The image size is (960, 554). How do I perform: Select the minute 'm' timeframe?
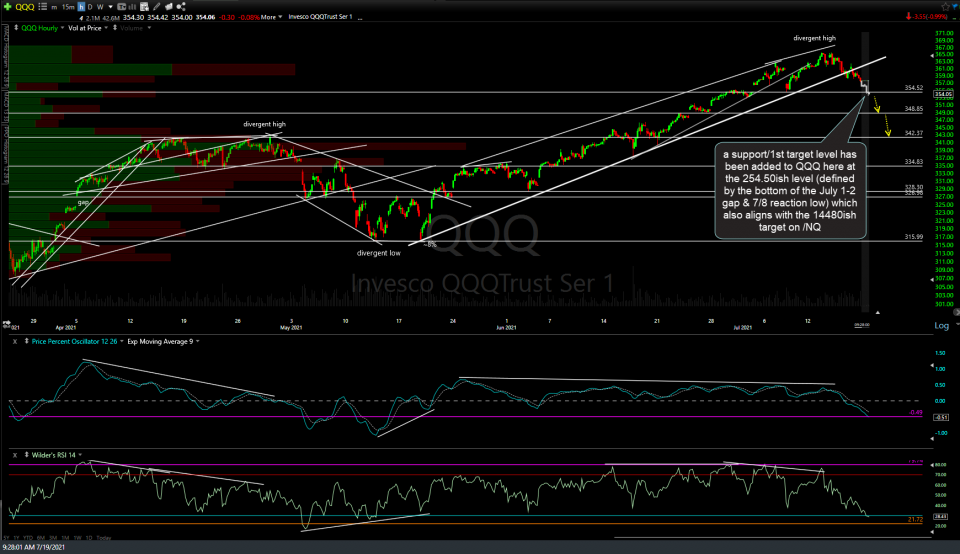pyautogui.click(x=54, y=7)
